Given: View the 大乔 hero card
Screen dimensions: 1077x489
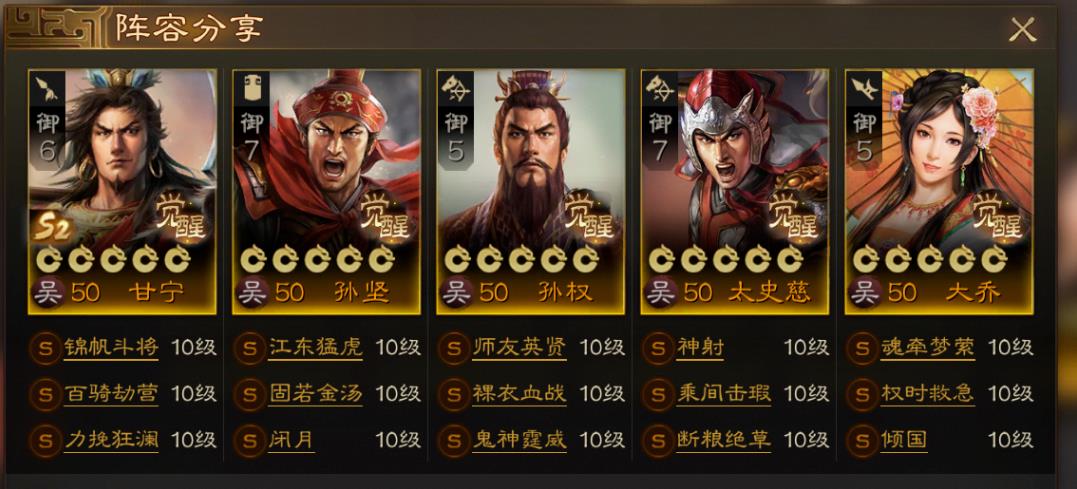Looking at the screenshot, I should tap(939, 192).
